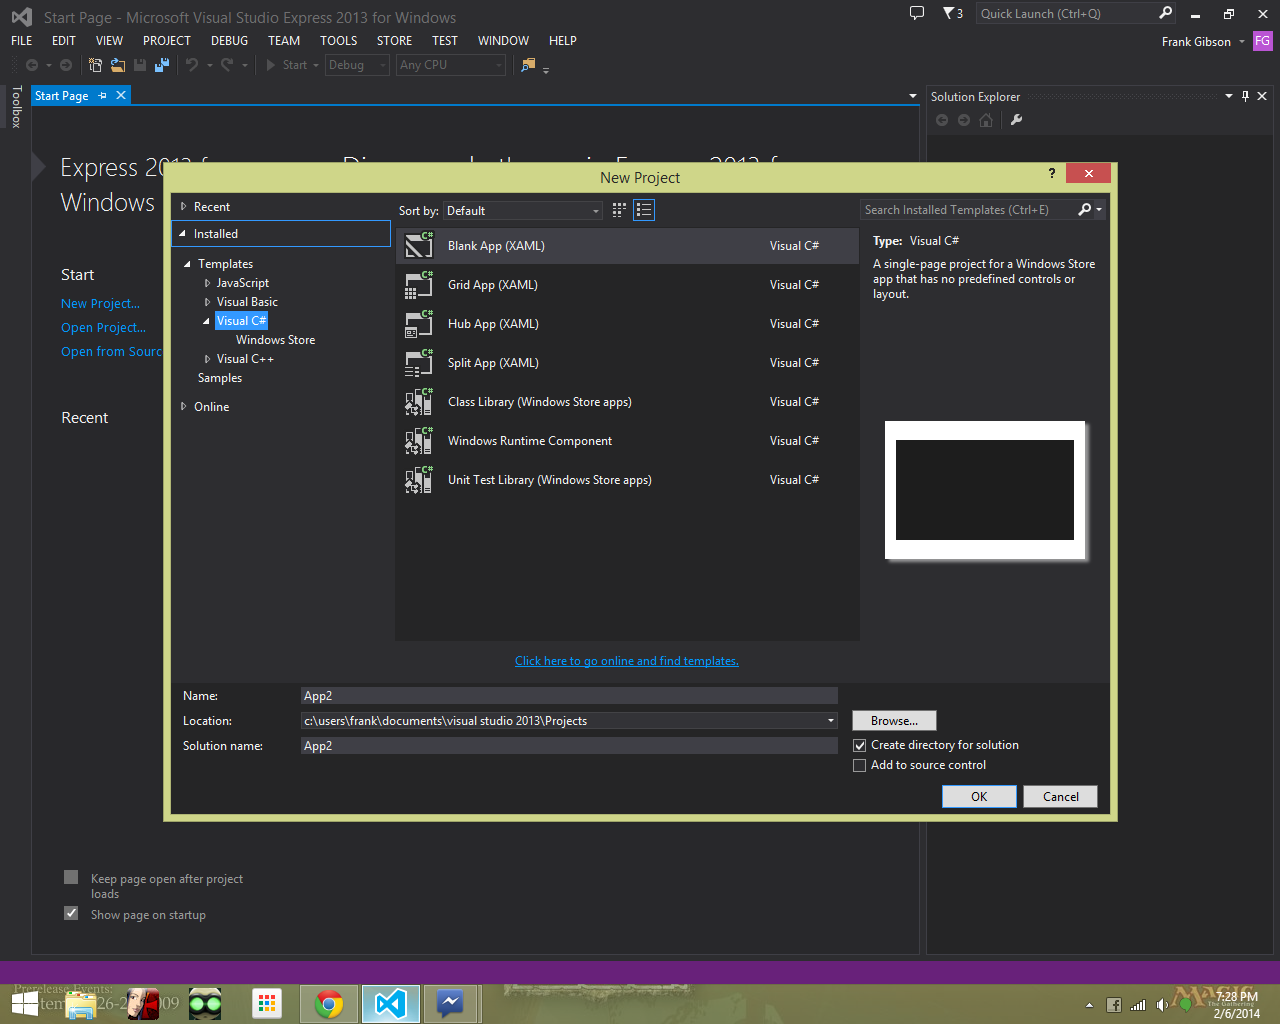Click the Windows Start button
1280x1024 pixels.
click(25, 1004)
